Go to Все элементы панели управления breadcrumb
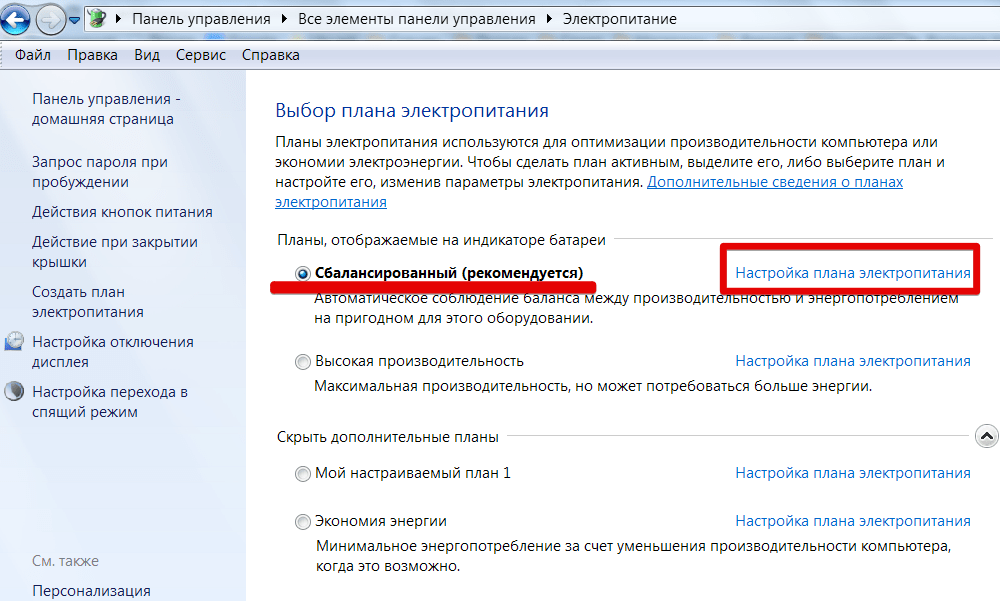 416,19
